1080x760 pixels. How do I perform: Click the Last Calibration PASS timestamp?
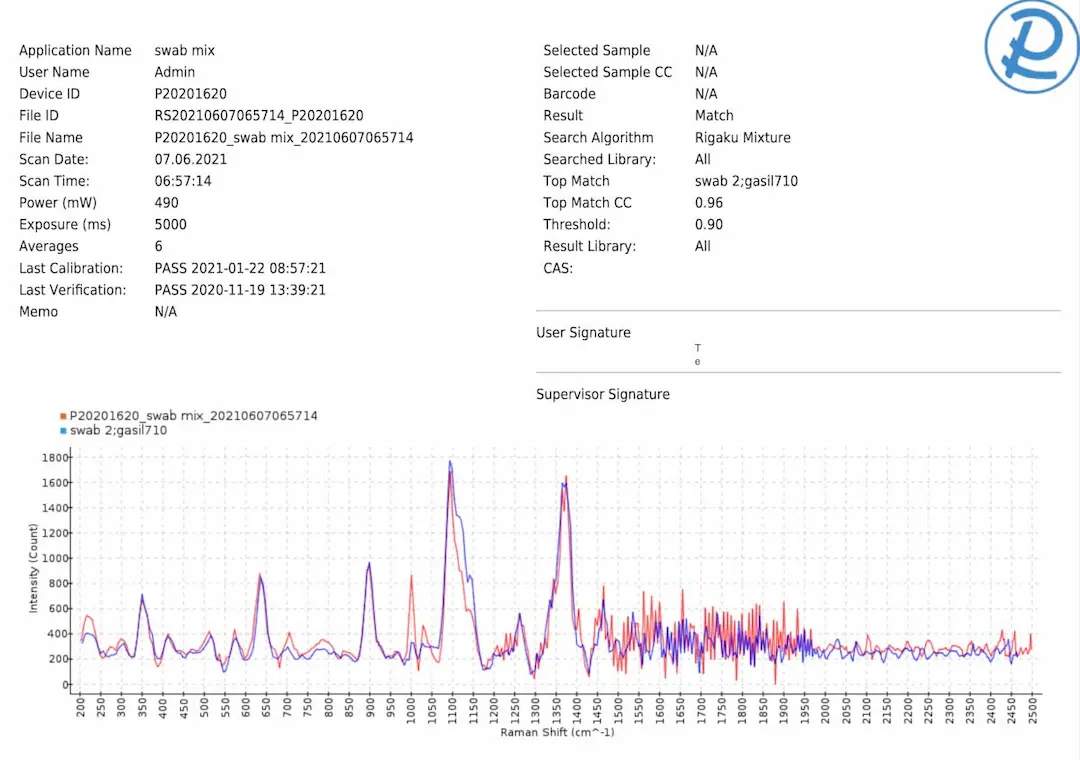240,268
